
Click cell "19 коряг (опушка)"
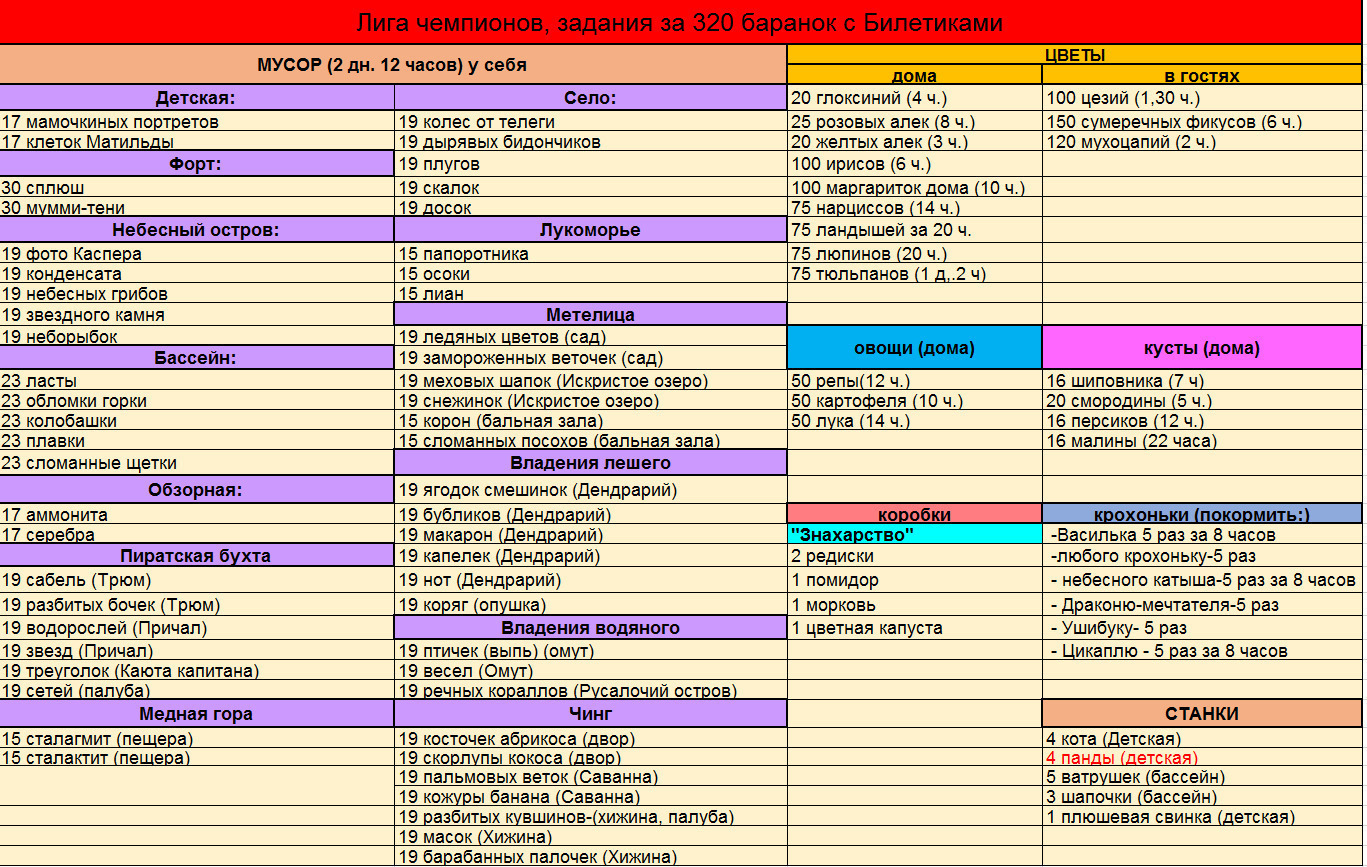(590, 605)
